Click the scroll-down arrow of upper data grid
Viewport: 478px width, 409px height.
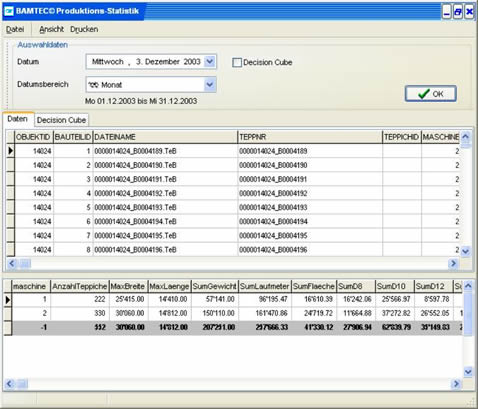tap(466, 251)
